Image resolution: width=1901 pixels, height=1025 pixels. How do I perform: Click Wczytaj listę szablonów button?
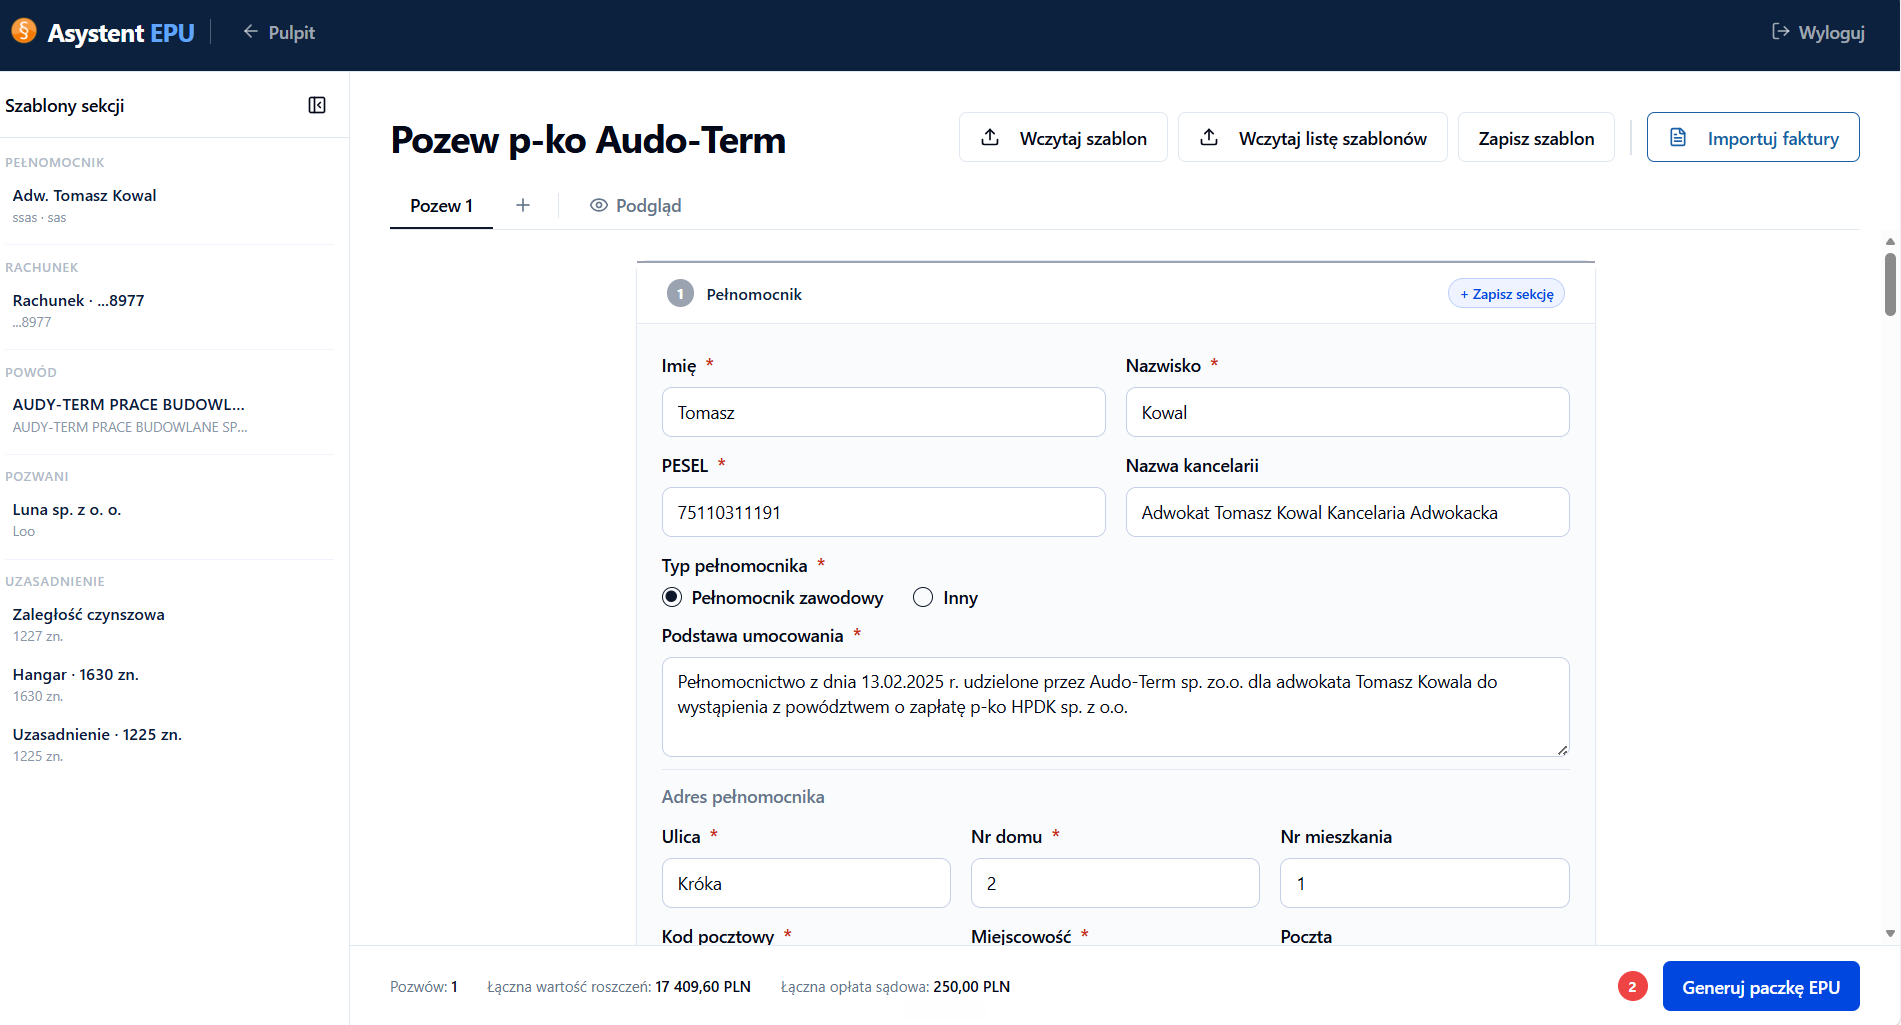click(x=1312, y=138)
